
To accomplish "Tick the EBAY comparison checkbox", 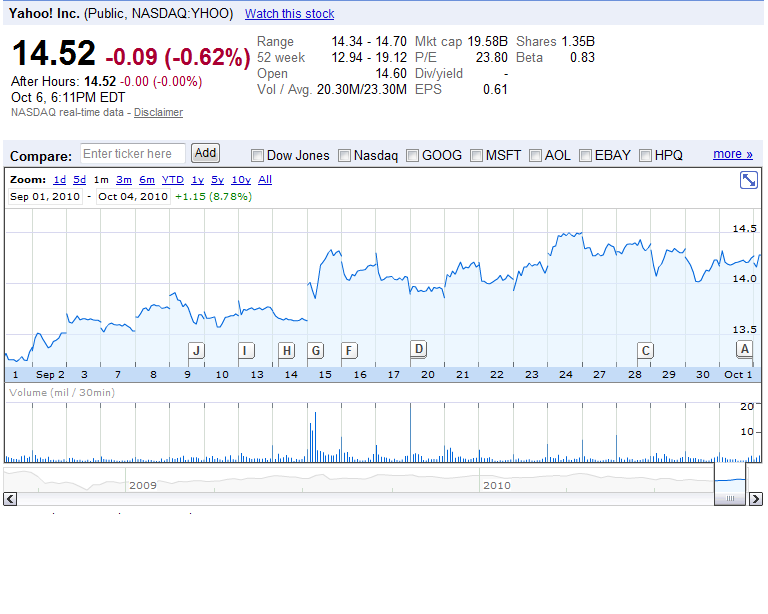I will click(x=585, y=156).
